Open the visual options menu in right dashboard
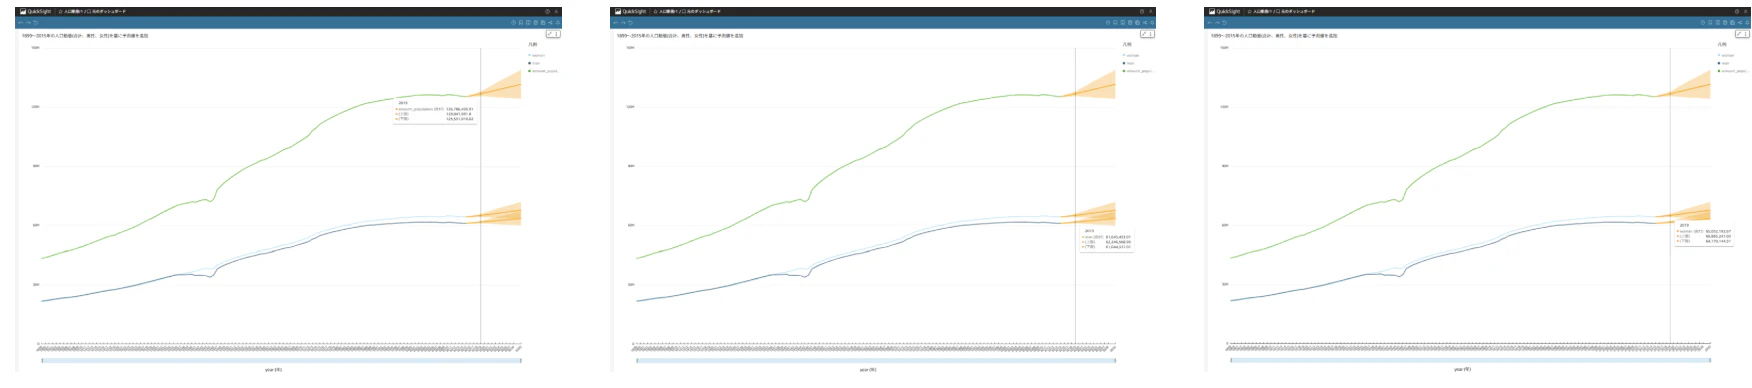The image size is (1752, 388). (x=1747, y=34)
